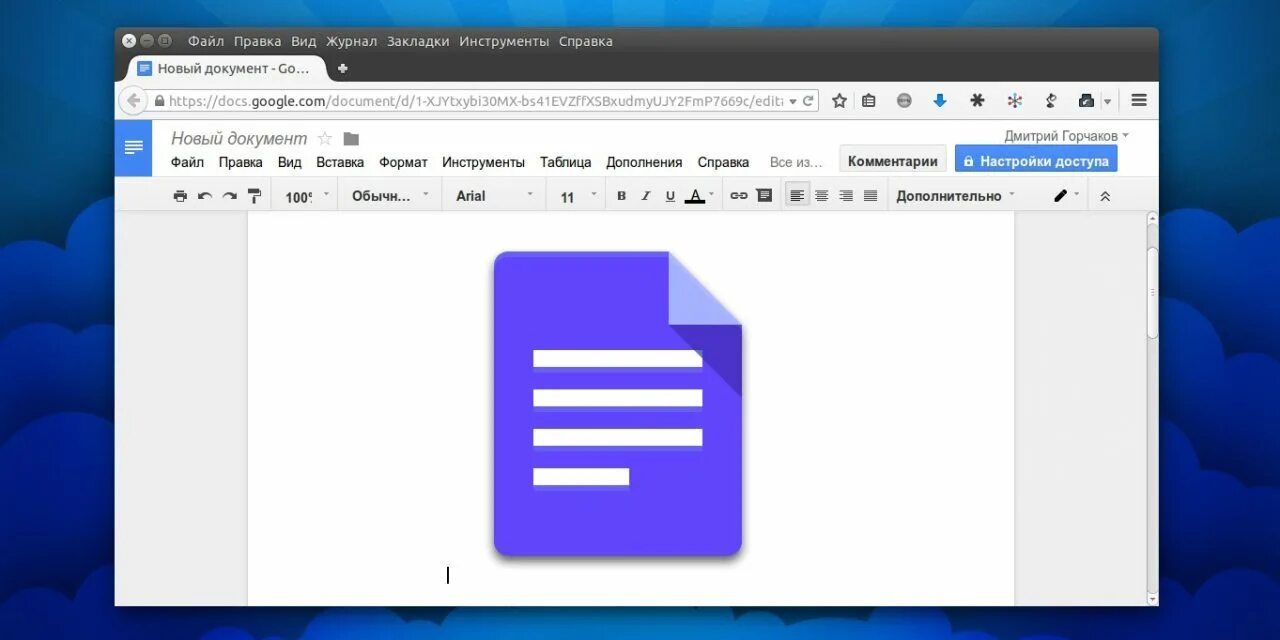Screen dimensions: 1280x640
Task: Click the purple document image
Action: (x=618, y=404)
